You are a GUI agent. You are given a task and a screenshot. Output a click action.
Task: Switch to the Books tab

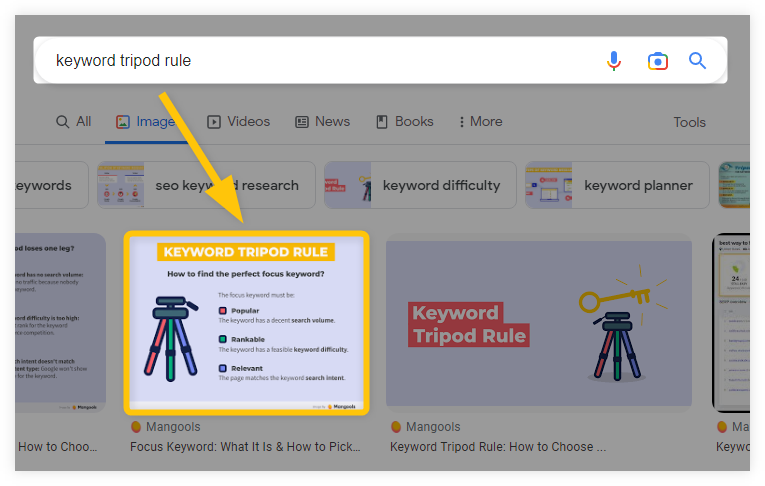(x=404, y=122)
